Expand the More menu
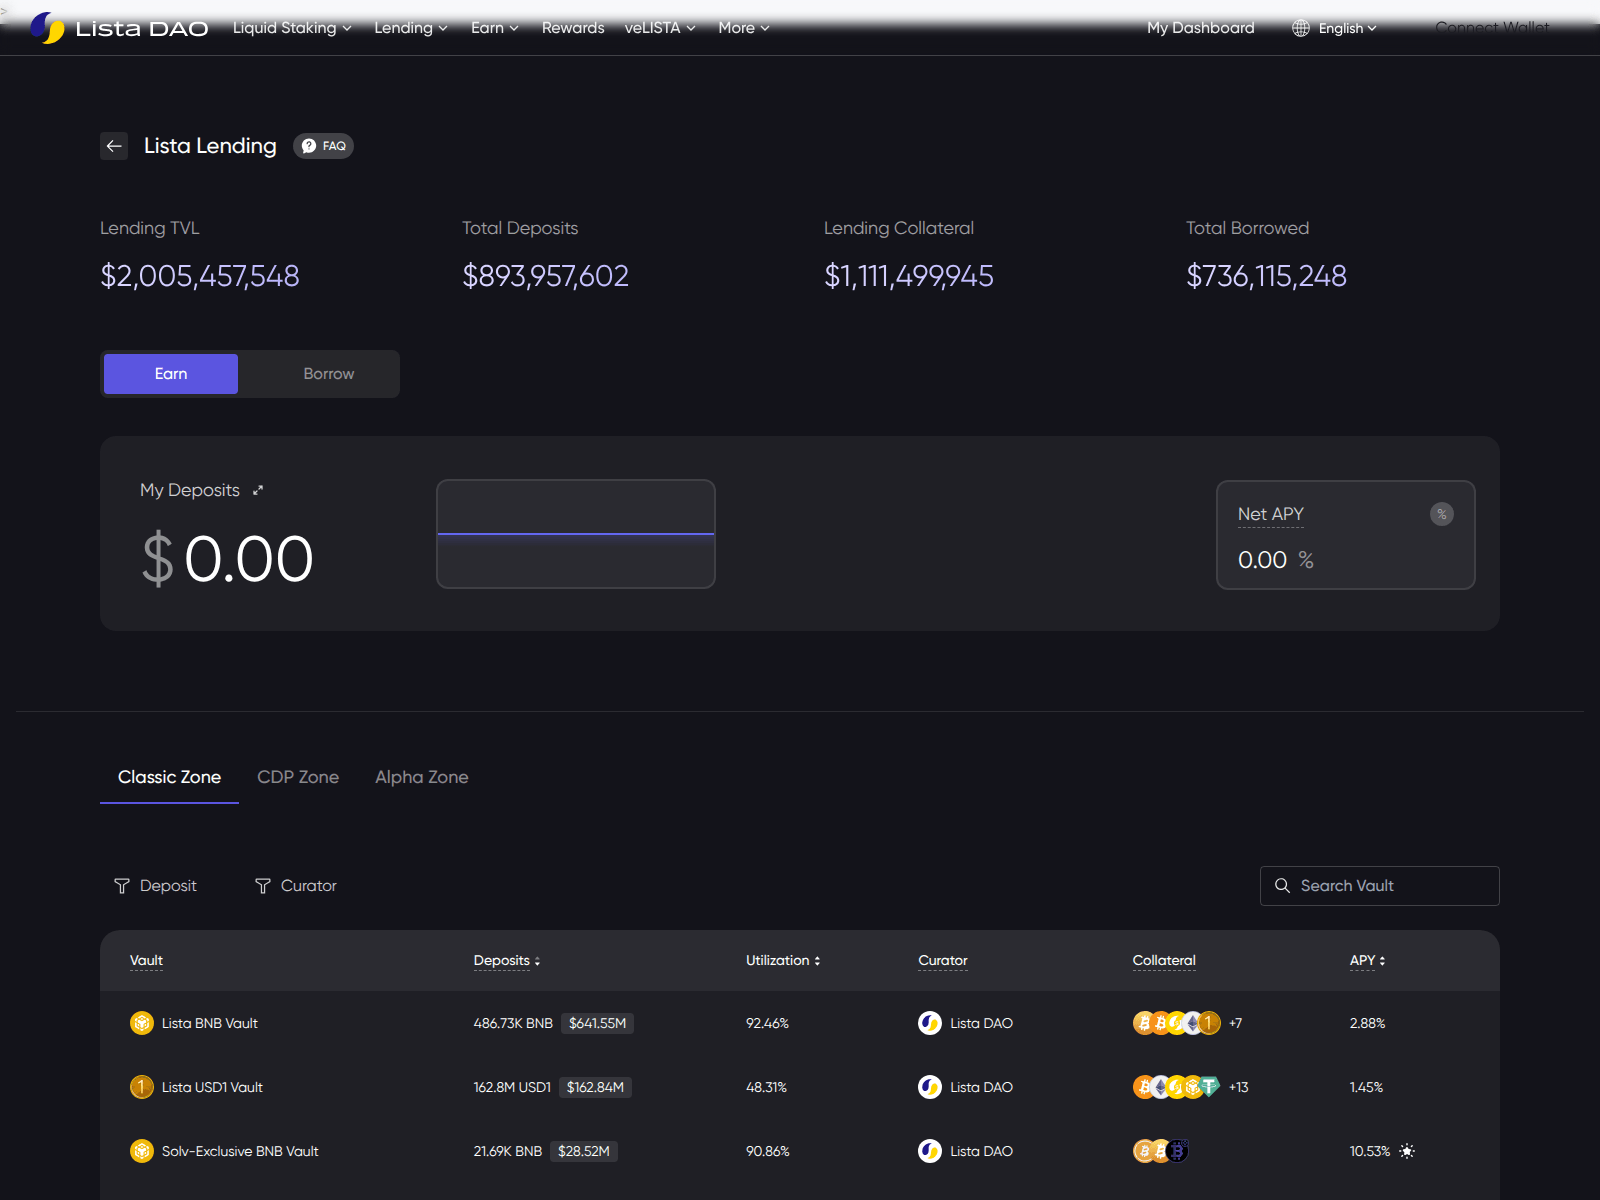The height and width of the screenshot is (1200, 1600). 744,28
